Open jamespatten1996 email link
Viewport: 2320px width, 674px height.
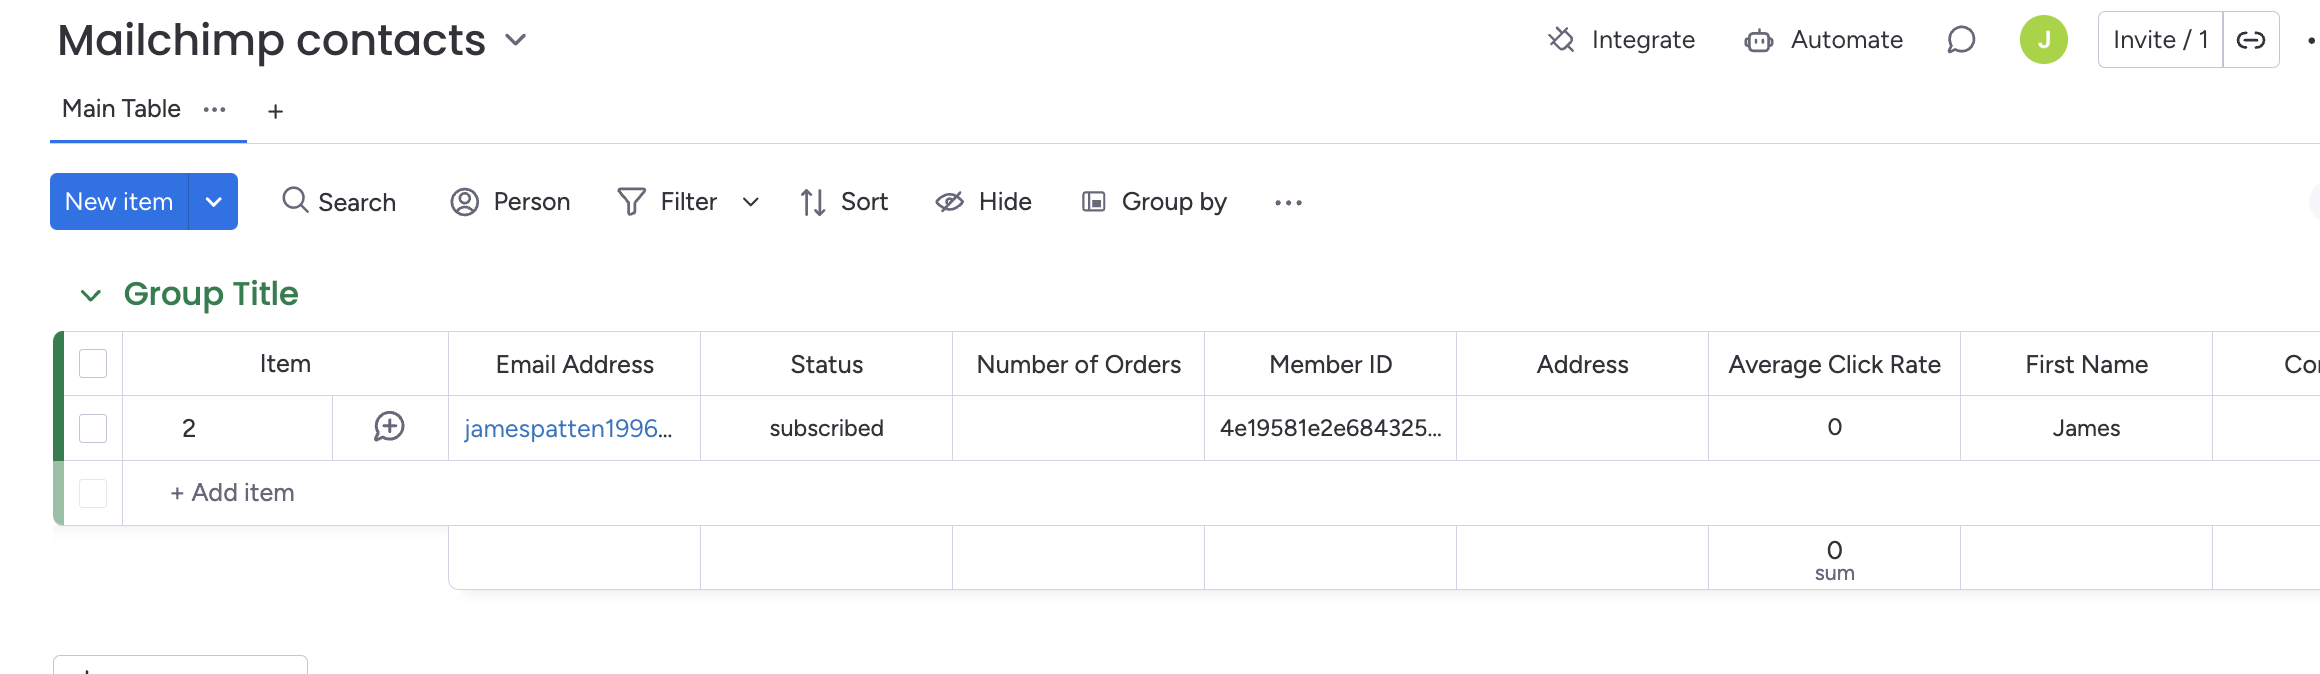568,428
